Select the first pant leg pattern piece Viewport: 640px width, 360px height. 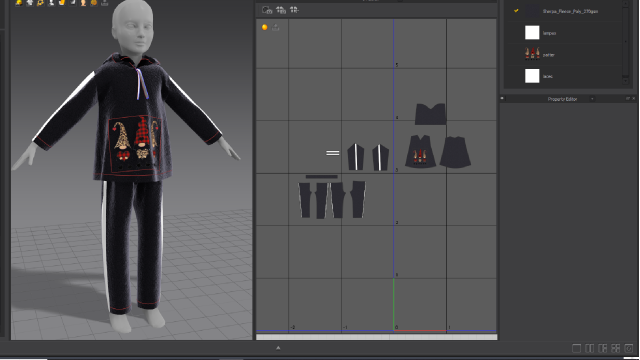(305, 200)
